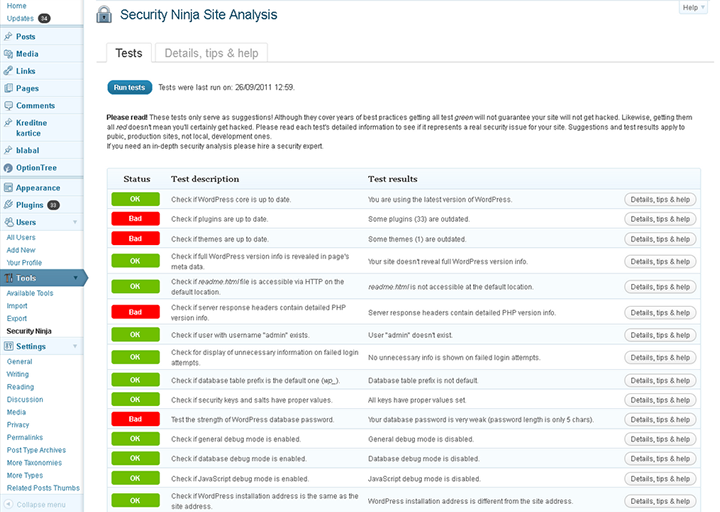This screenshot has height=512, width=720.
Task: Click the Users icon in sidebar
Action: (x=8, y=222)
